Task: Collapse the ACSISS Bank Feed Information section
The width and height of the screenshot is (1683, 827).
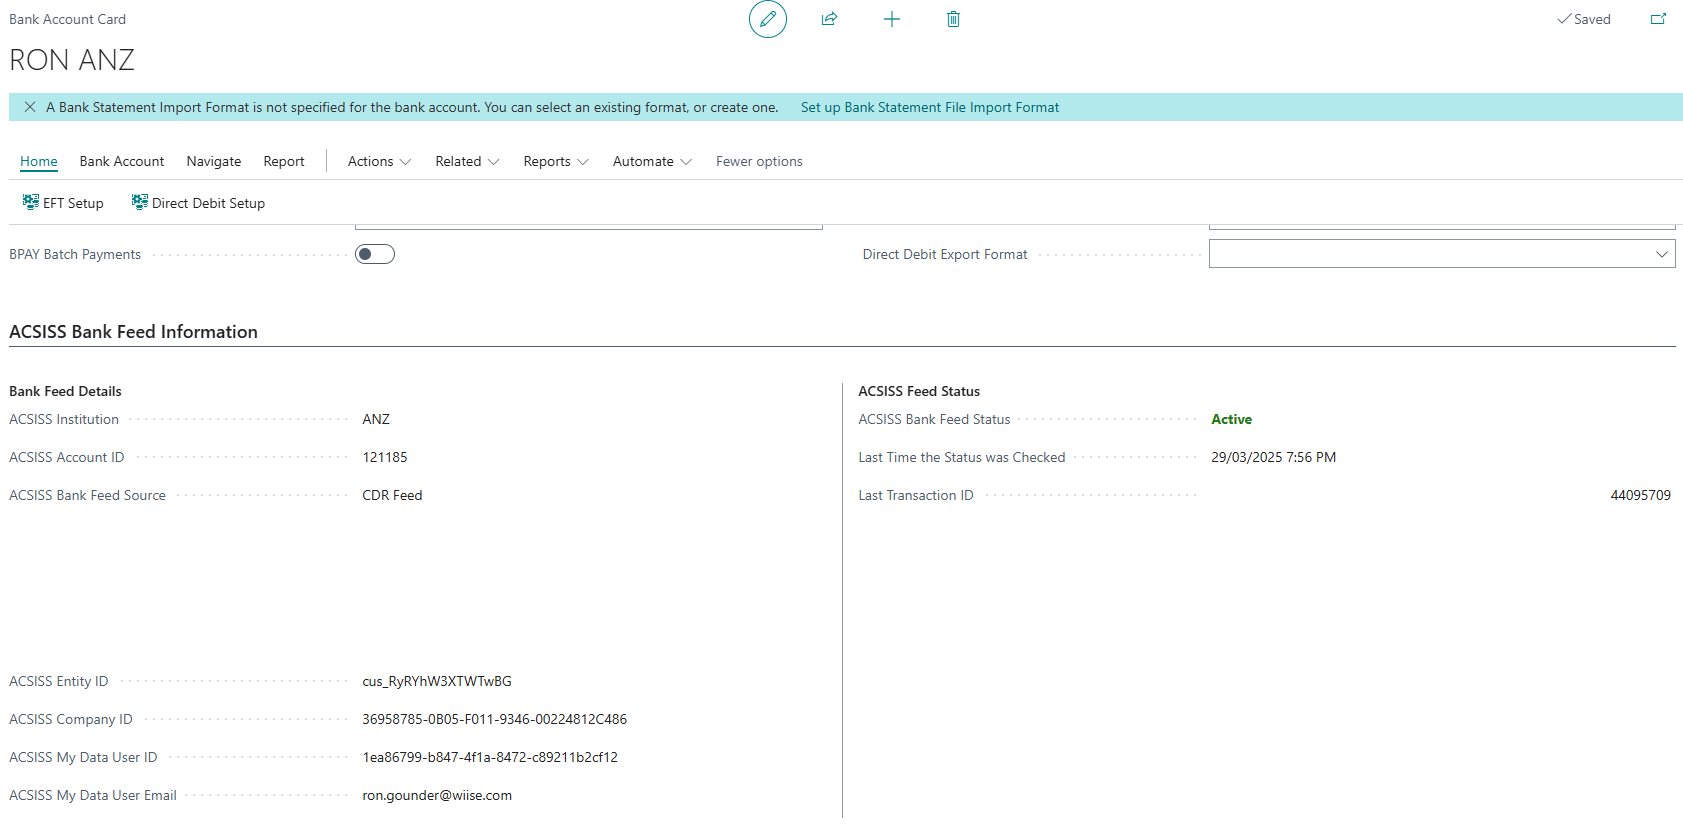Action: pos(133,332)
